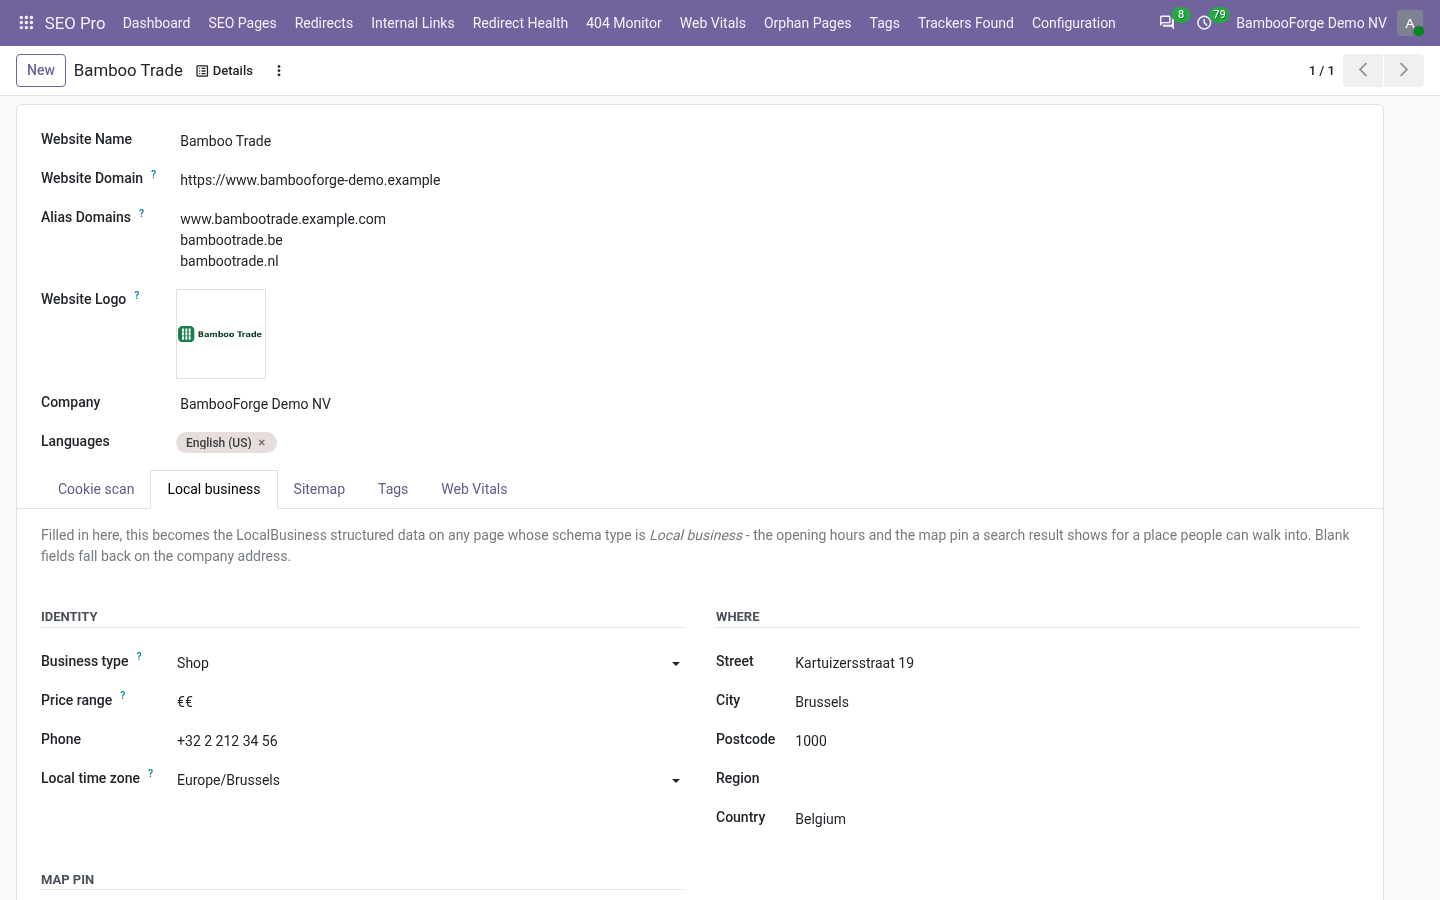This screenshot has height=900, width=1440.
Task: Edit the Phone number field
Action: (430, 741)
